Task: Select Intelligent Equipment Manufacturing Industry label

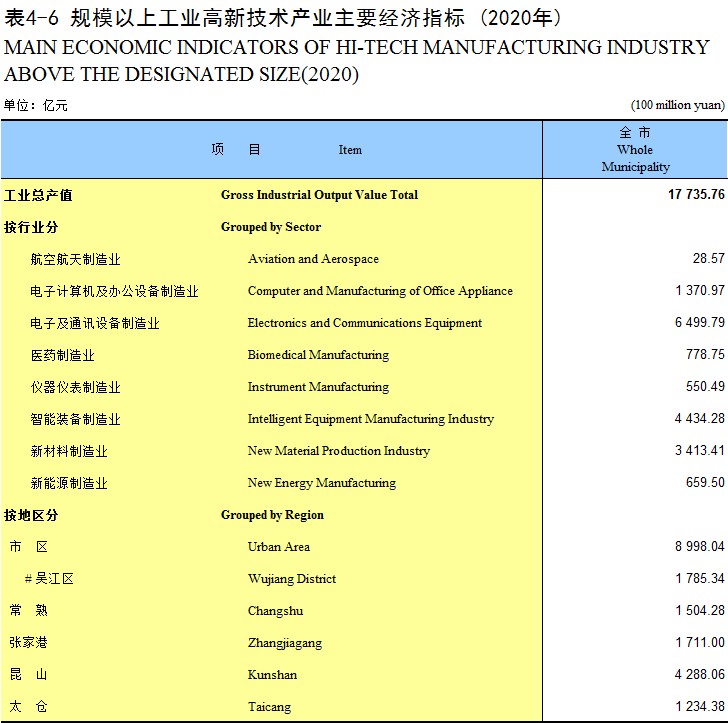Action: (370, 419)
